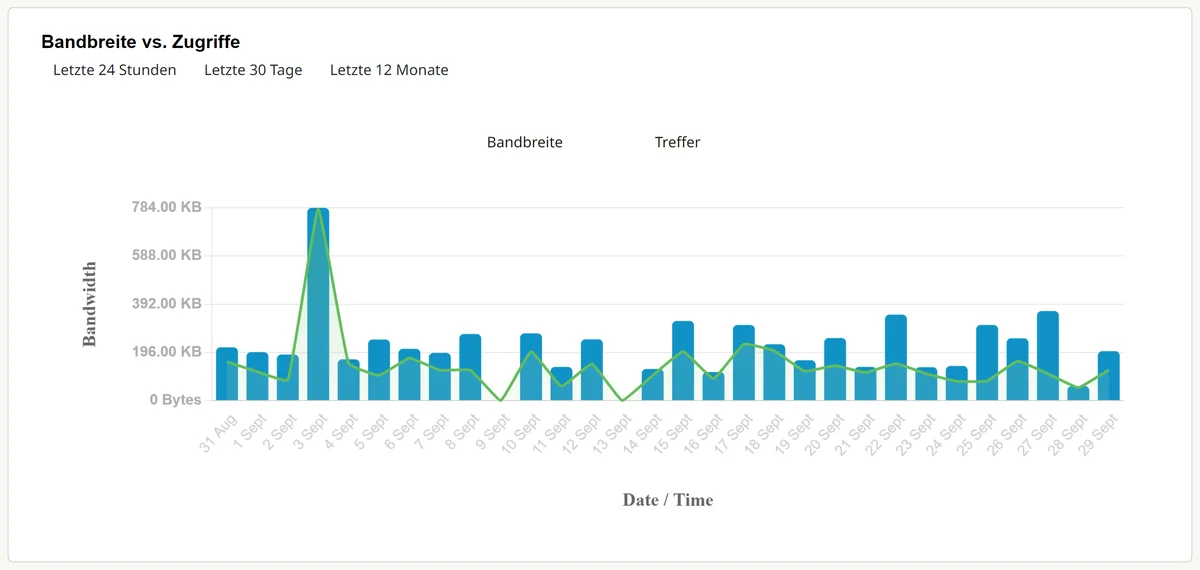Click the 18 Sept bar
This screenshot has width=1200, height=570.
pos(774,372)
